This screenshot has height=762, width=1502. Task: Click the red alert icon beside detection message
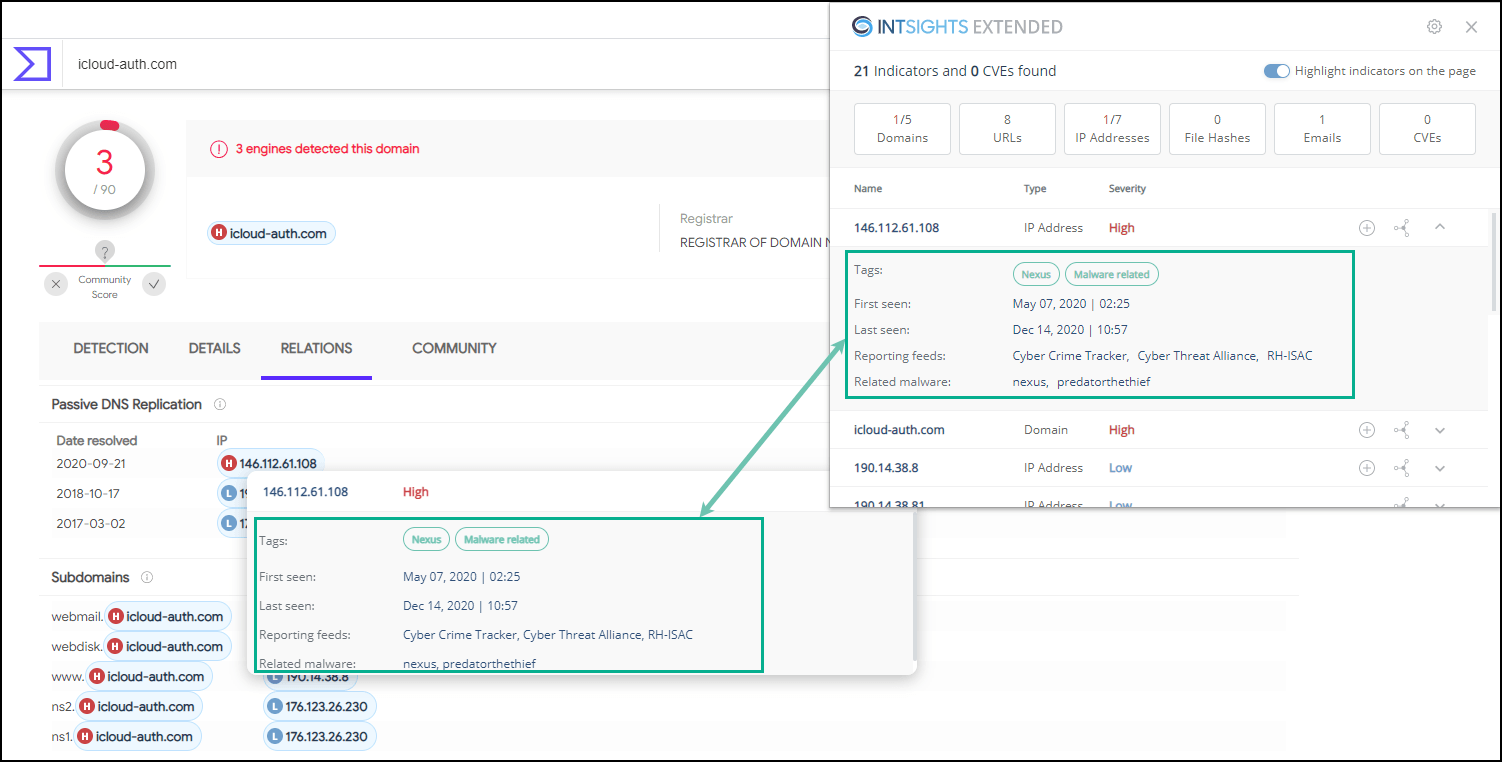click(219, 149)
